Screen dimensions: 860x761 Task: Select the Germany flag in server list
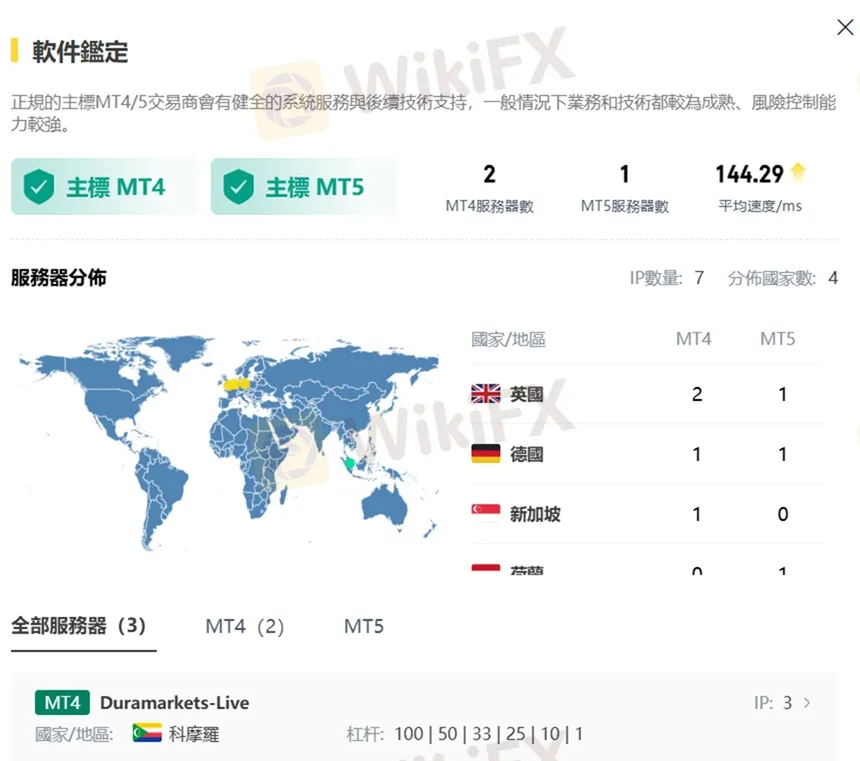[x=485, y=453]
